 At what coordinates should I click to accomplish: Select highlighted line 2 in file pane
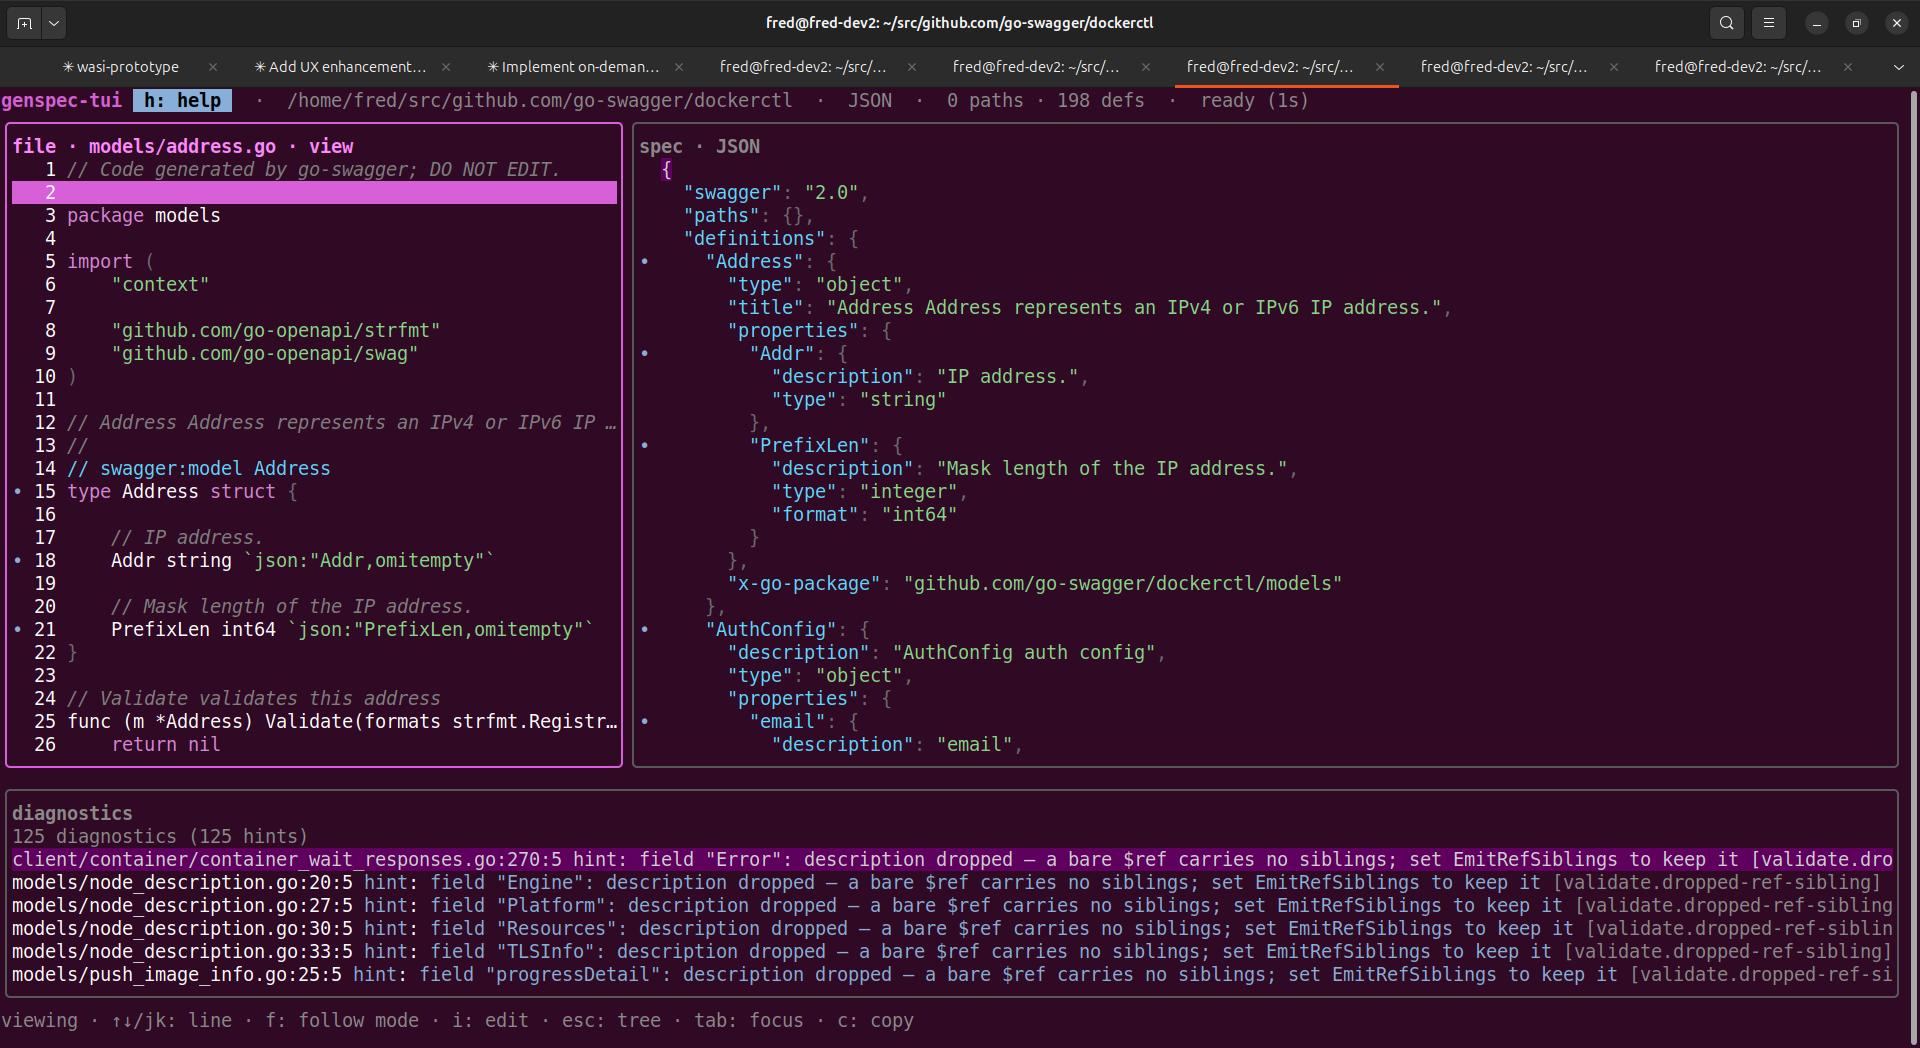pos(314,192)
